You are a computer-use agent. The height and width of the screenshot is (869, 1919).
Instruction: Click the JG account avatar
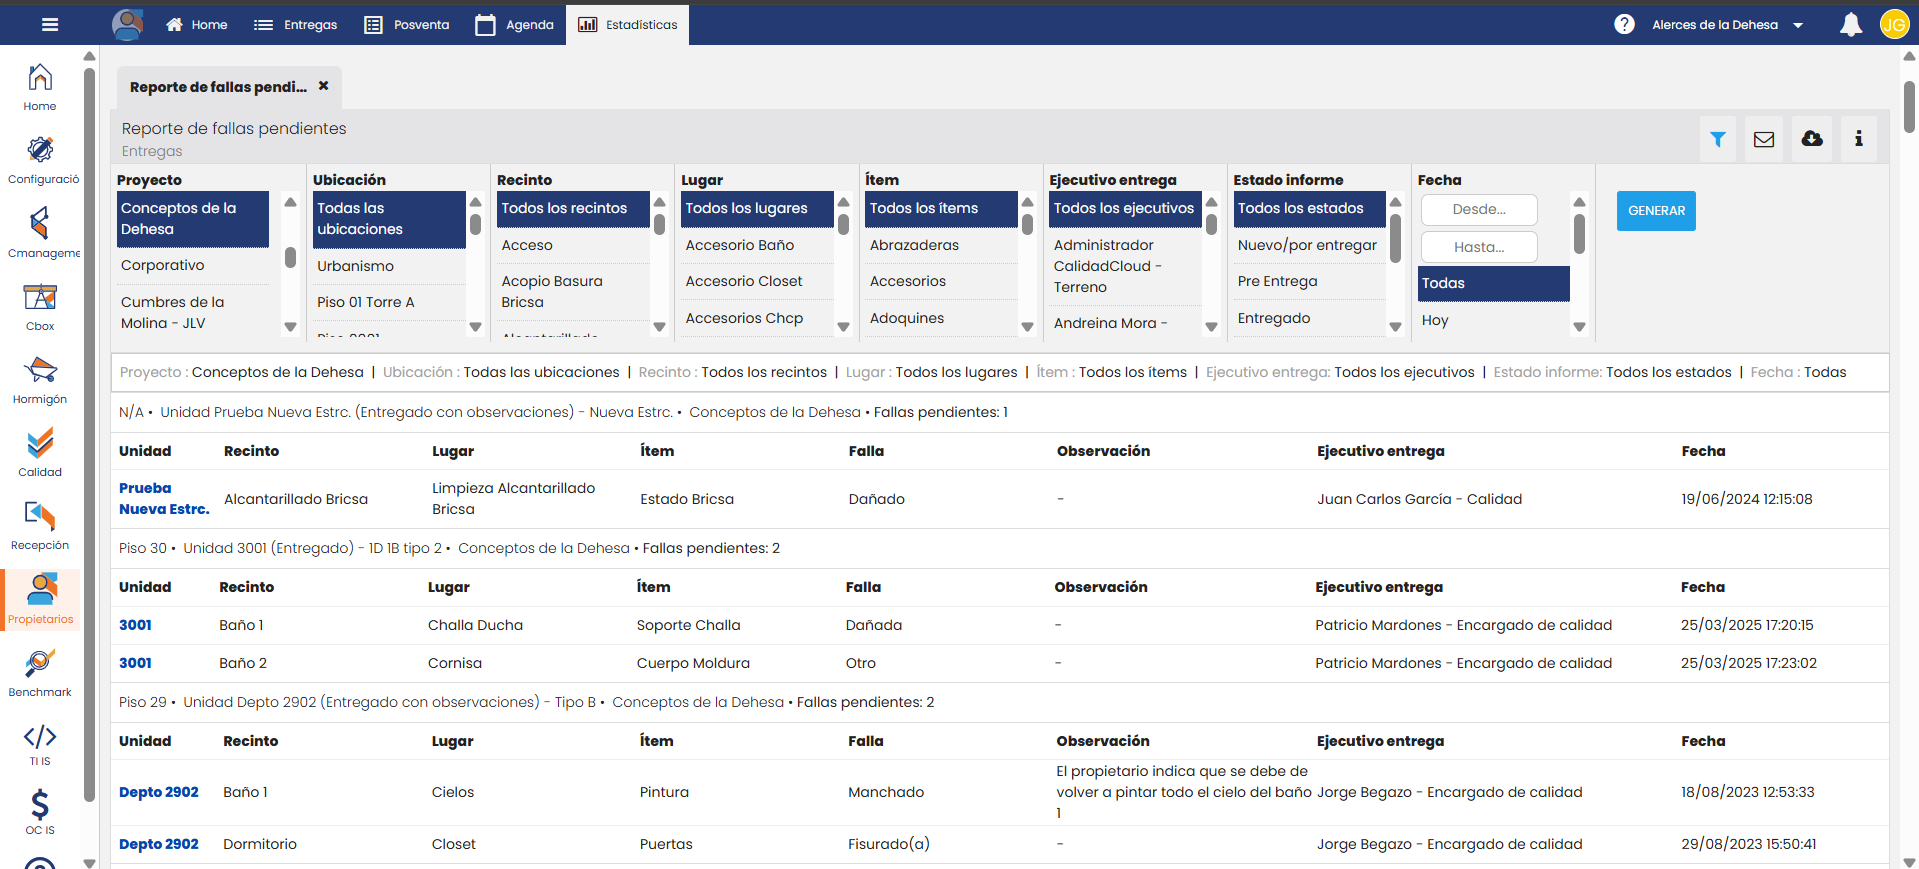point(1894,25)
